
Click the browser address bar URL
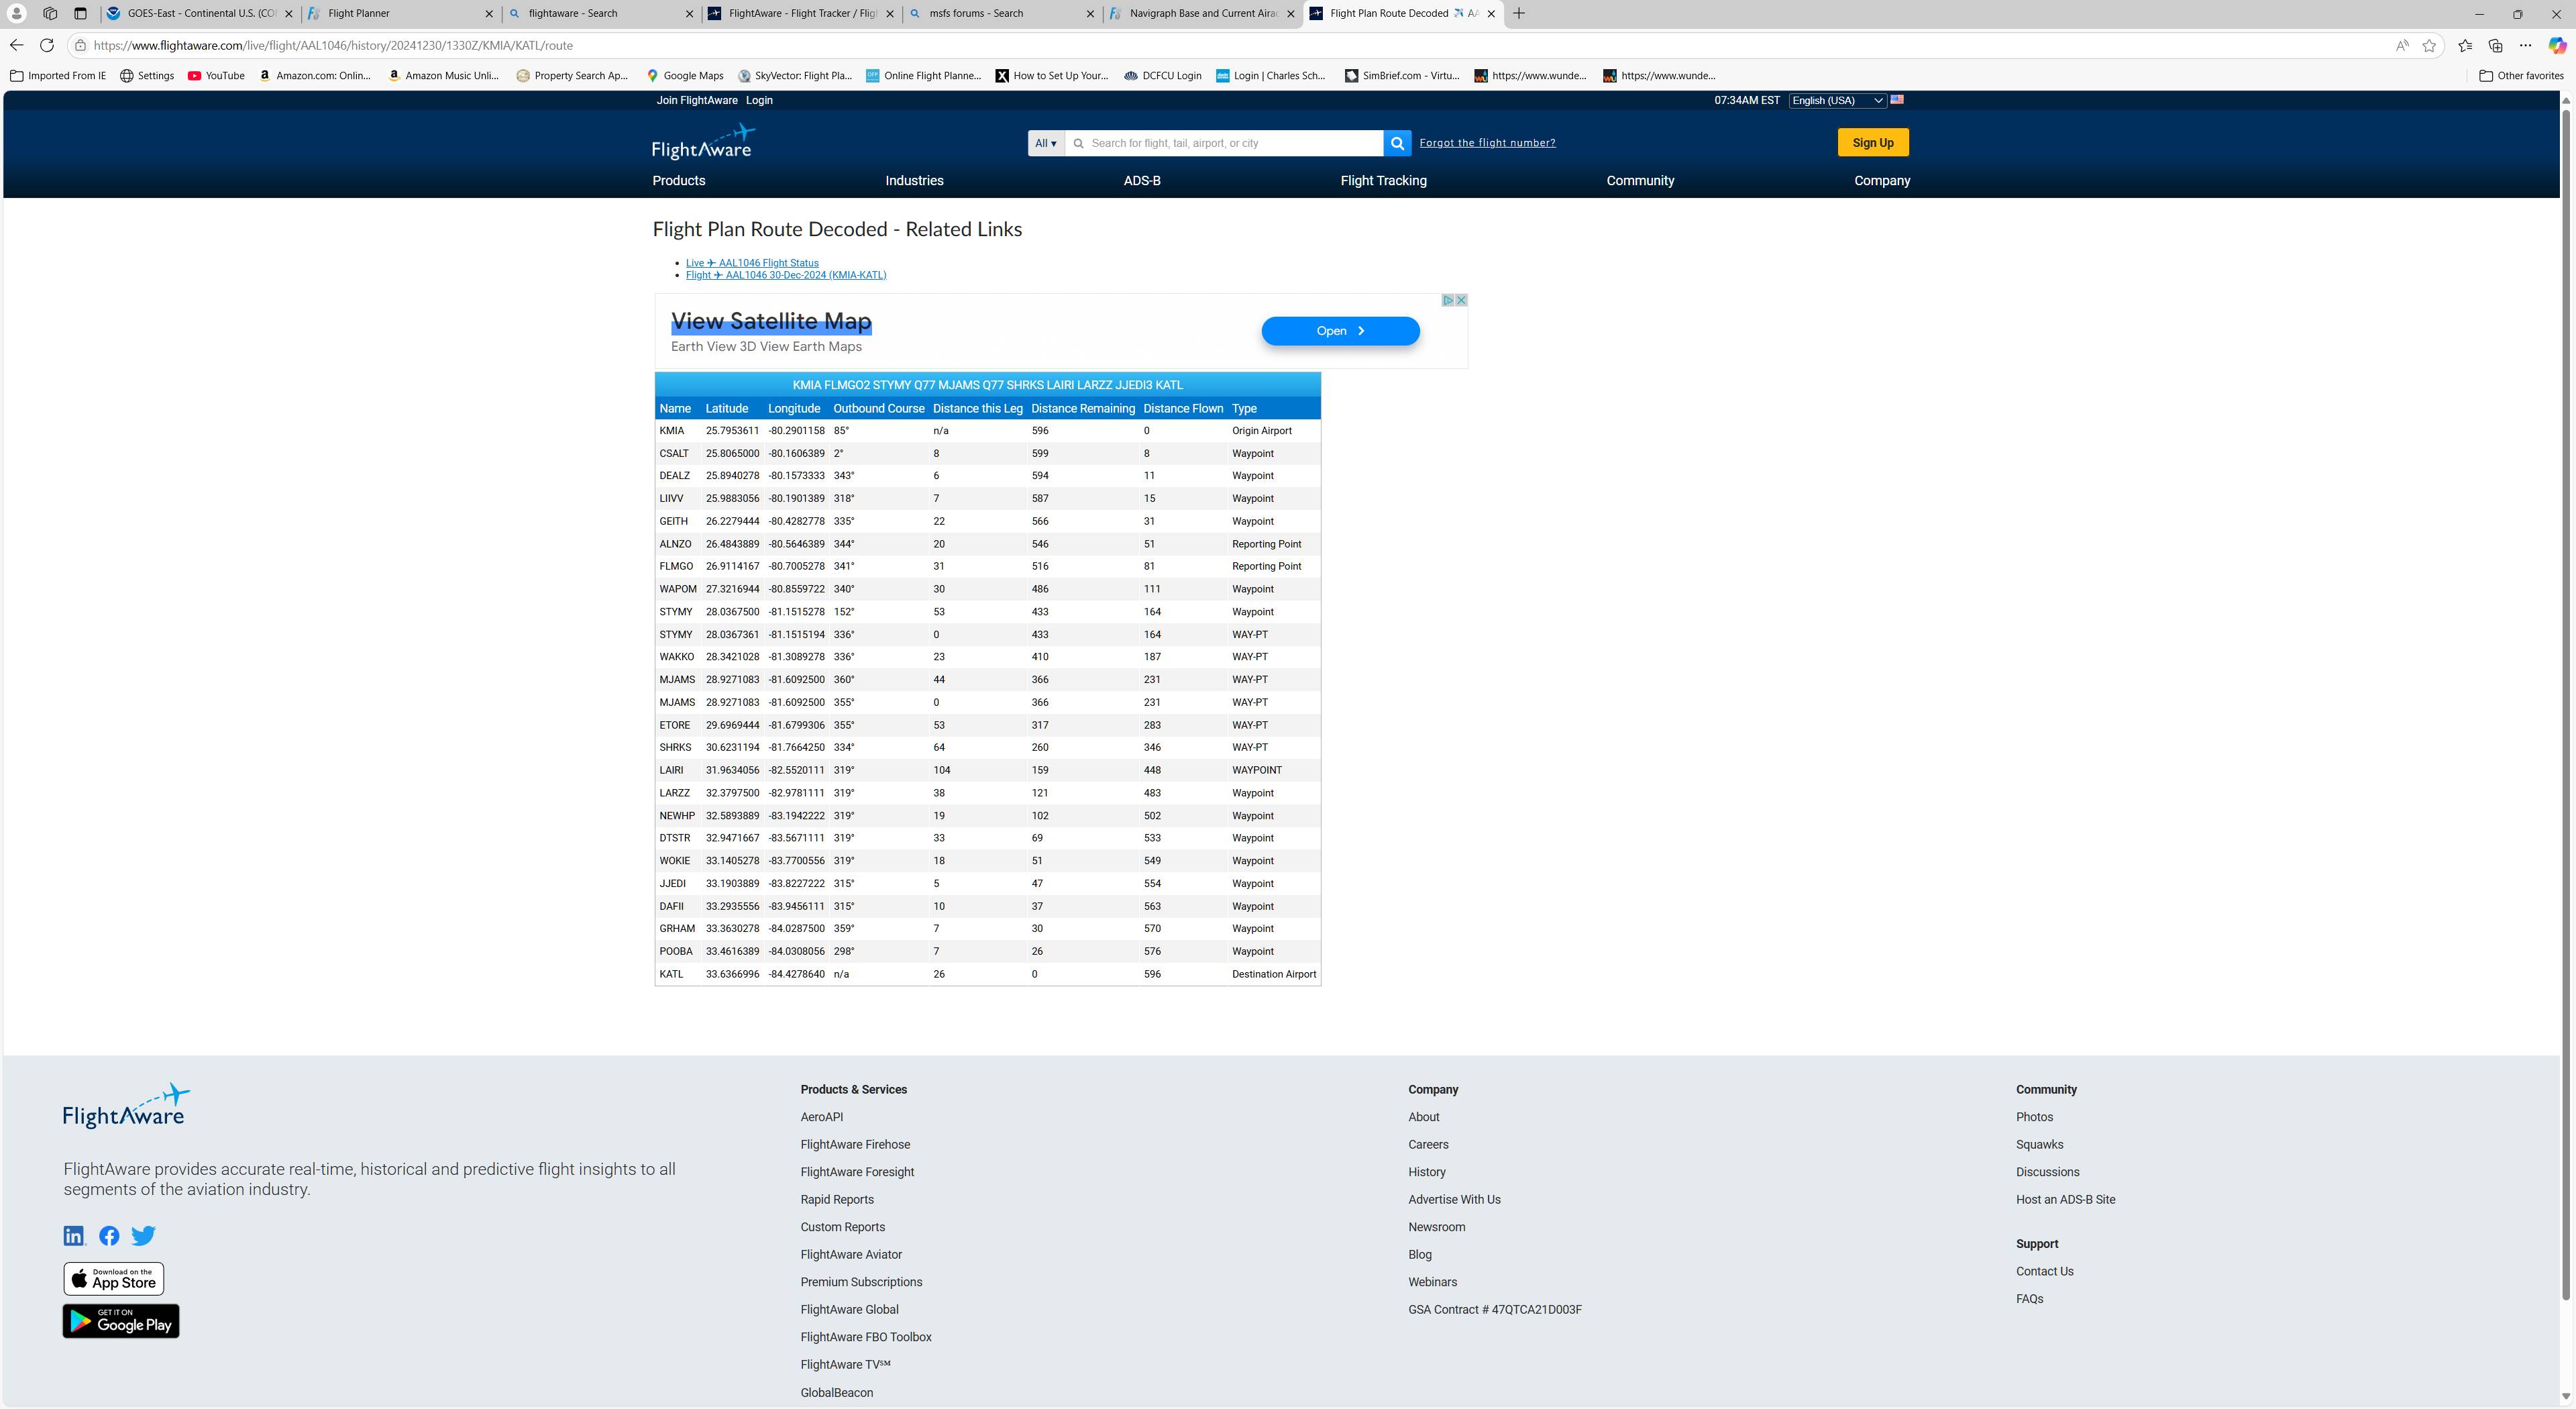333,45
